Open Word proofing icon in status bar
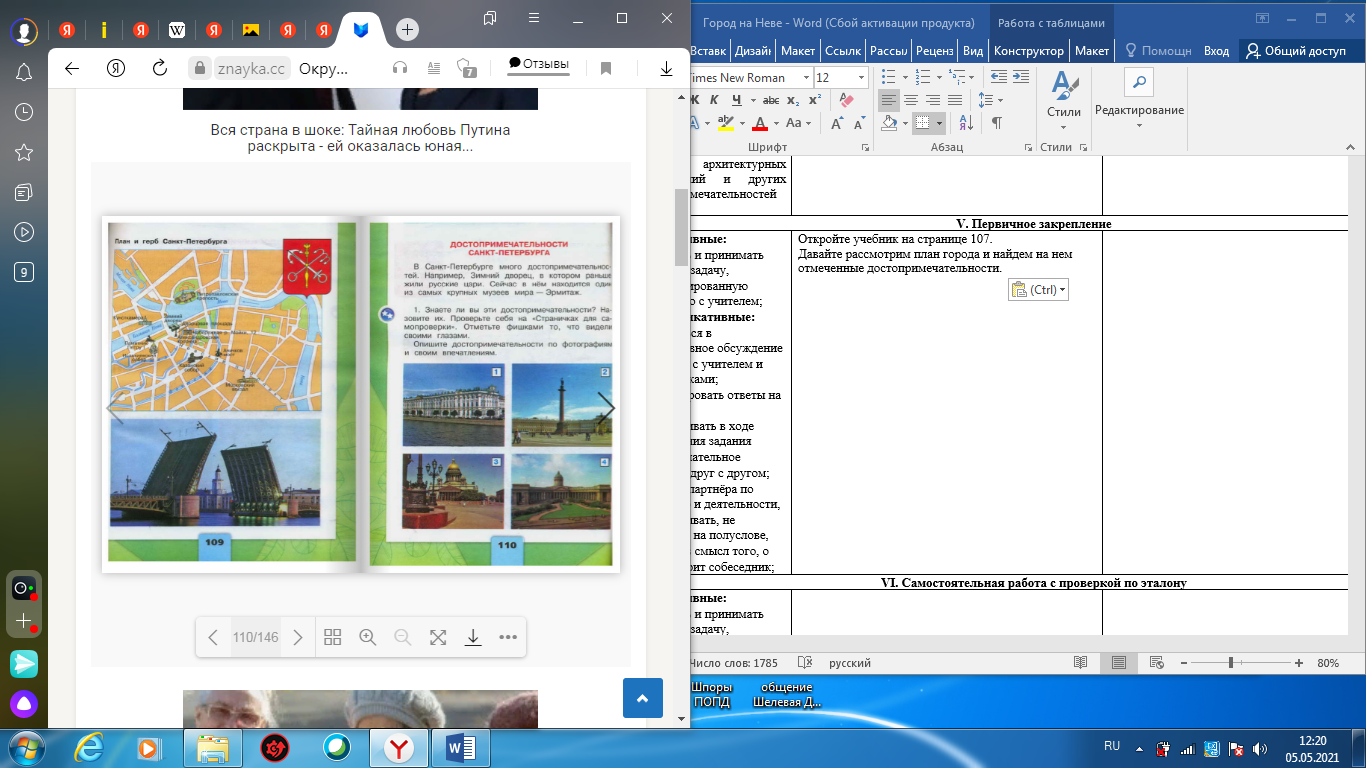1366x768 pixels. point(804,663)
